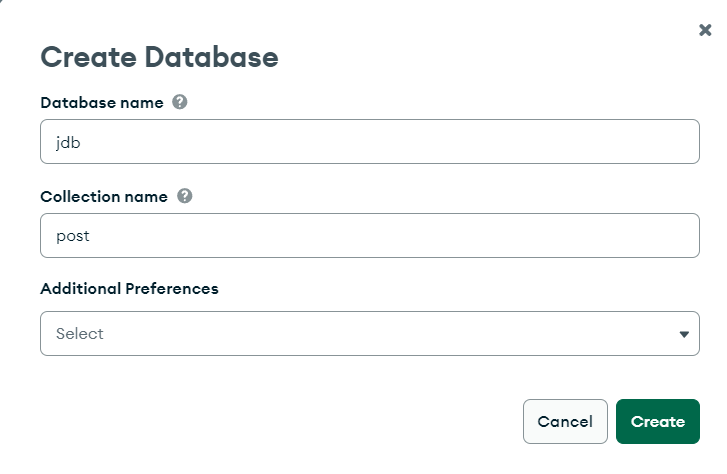Open help tooltip beside Database name
727x474 pixels.
tap(180, 102)
